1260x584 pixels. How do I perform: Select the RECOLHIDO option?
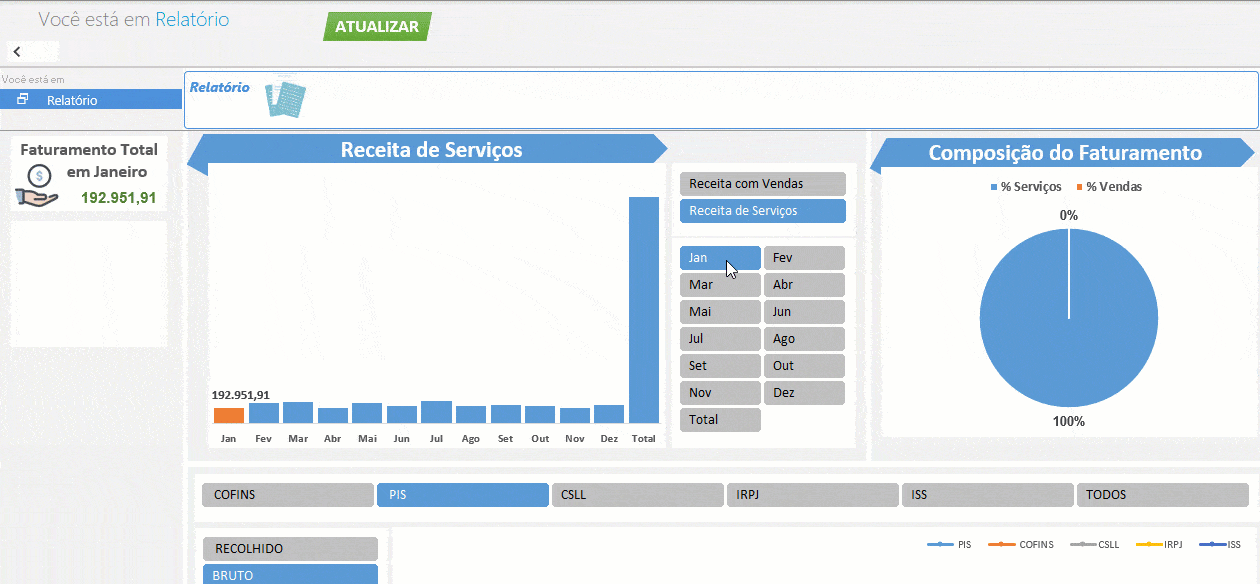290,549
